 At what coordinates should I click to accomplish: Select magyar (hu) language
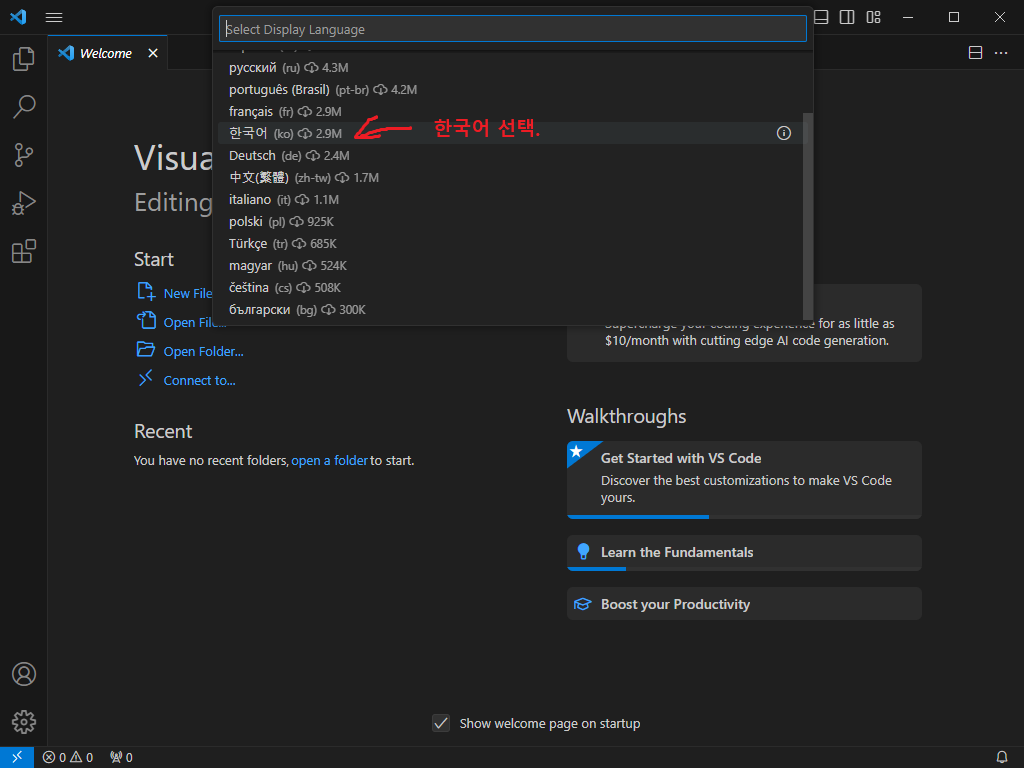pyautogui.click(x=513, y=265)
